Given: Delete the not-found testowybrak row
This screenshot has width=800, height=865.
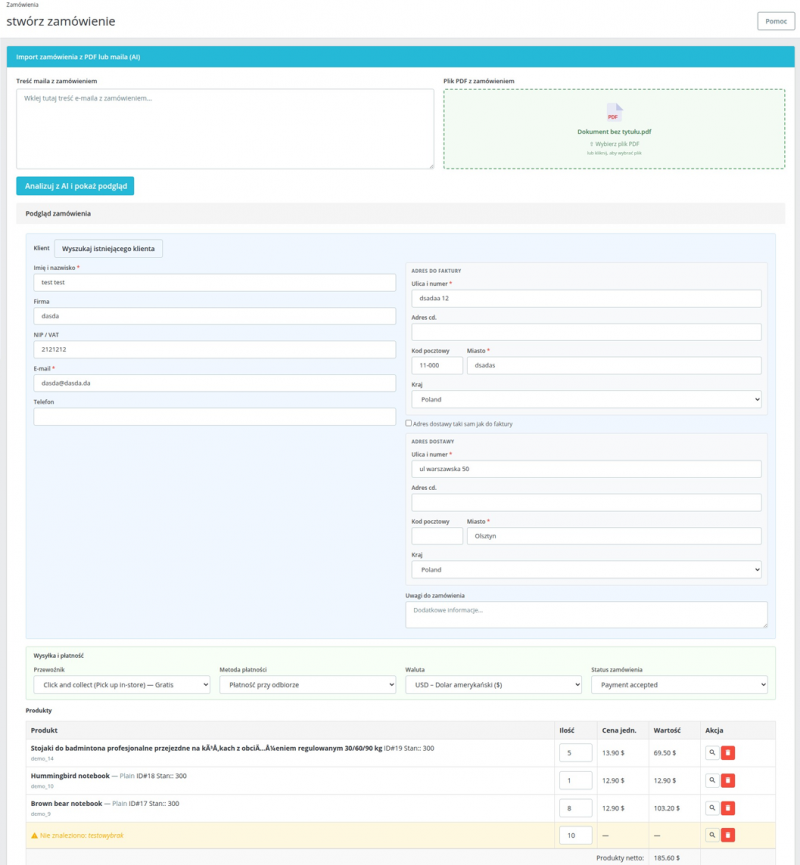Looking at the screenshot, I should tap(728, 835).
